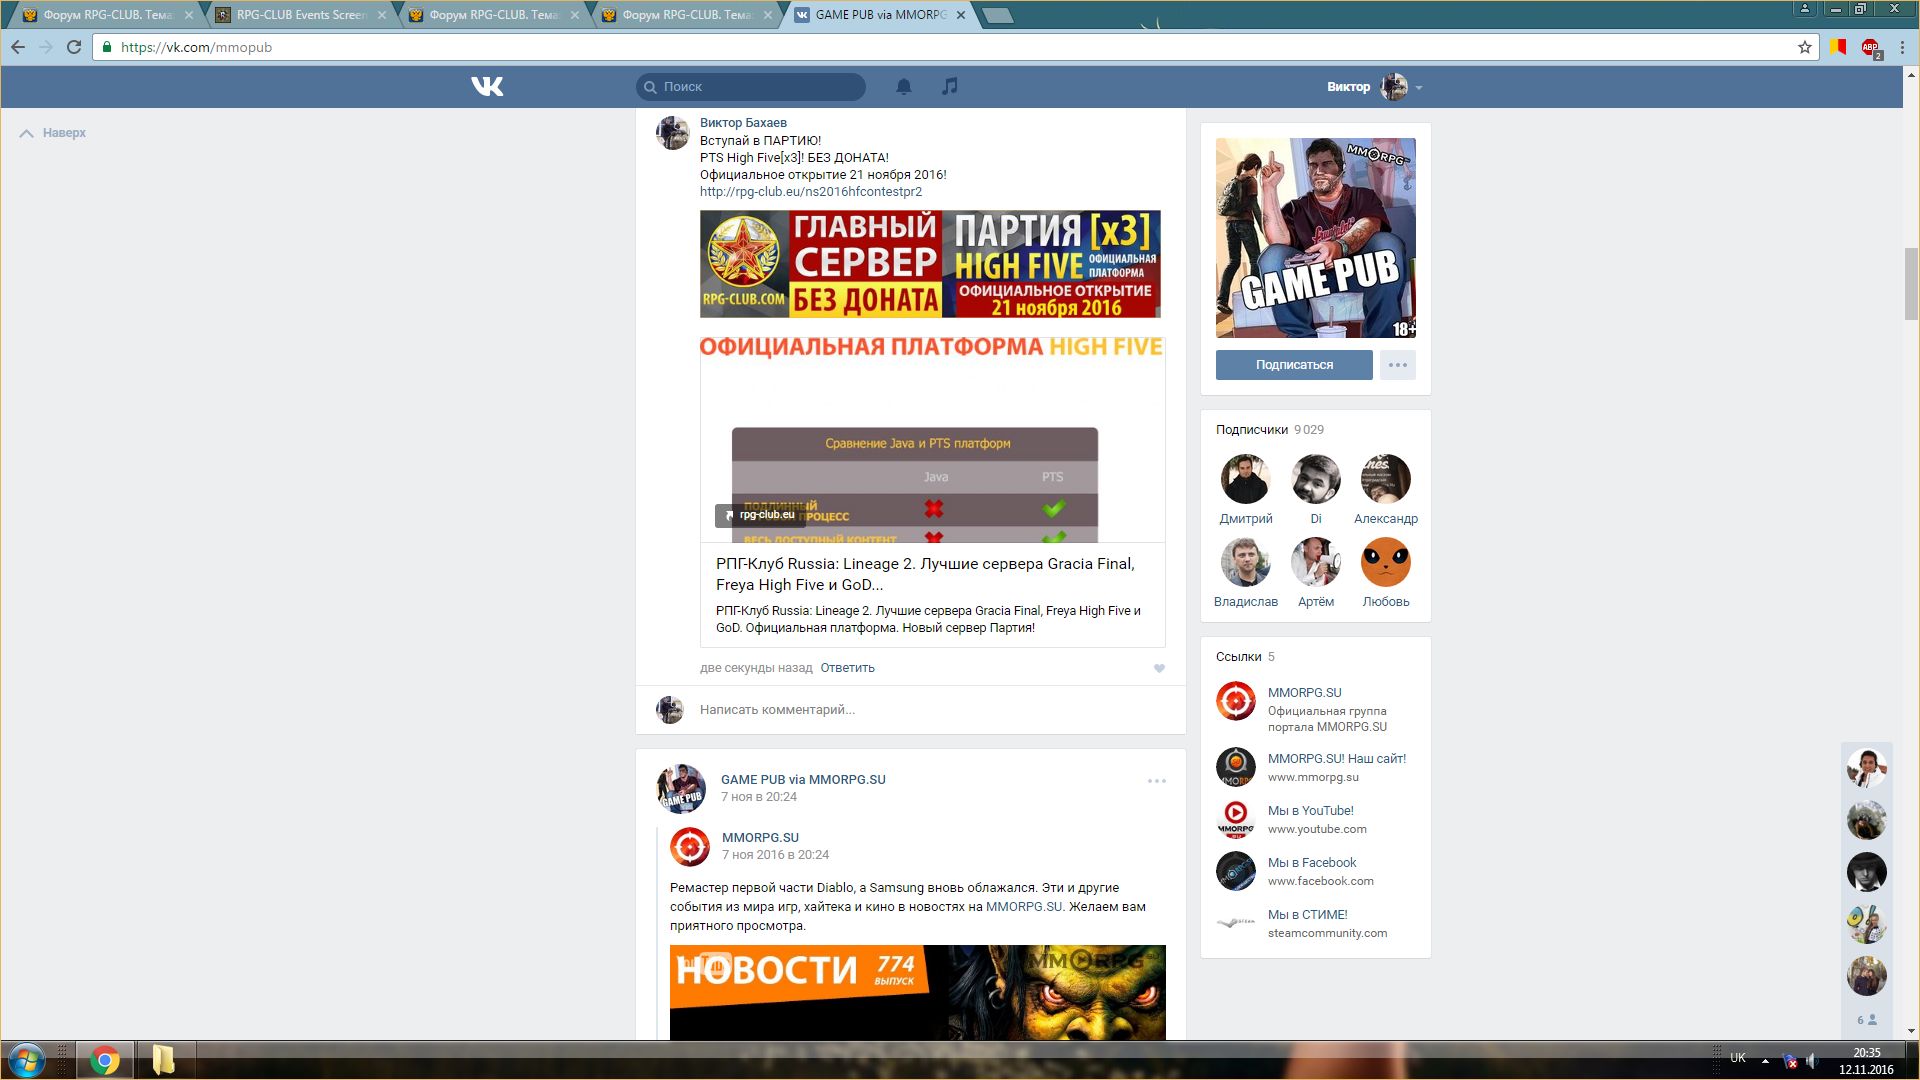Screen dimensions: 1920x1080
Task: Like the comment with heart icon
Action: point(1159,669)
